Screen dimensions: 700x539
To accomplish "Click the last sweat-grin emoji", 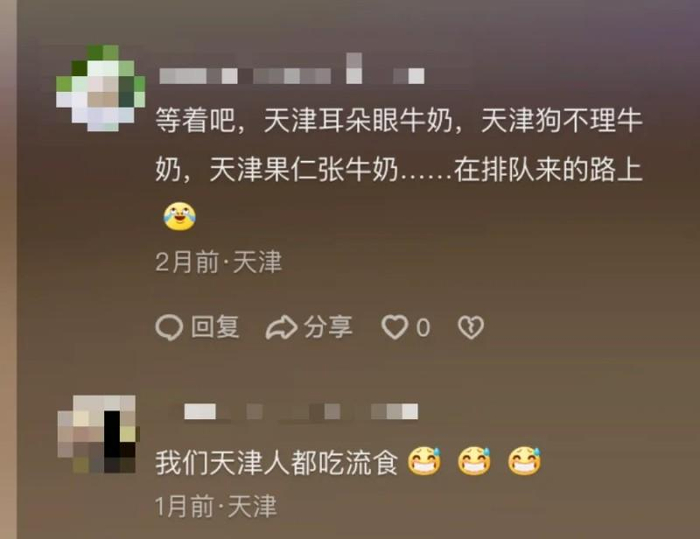I will click(524, 460).
